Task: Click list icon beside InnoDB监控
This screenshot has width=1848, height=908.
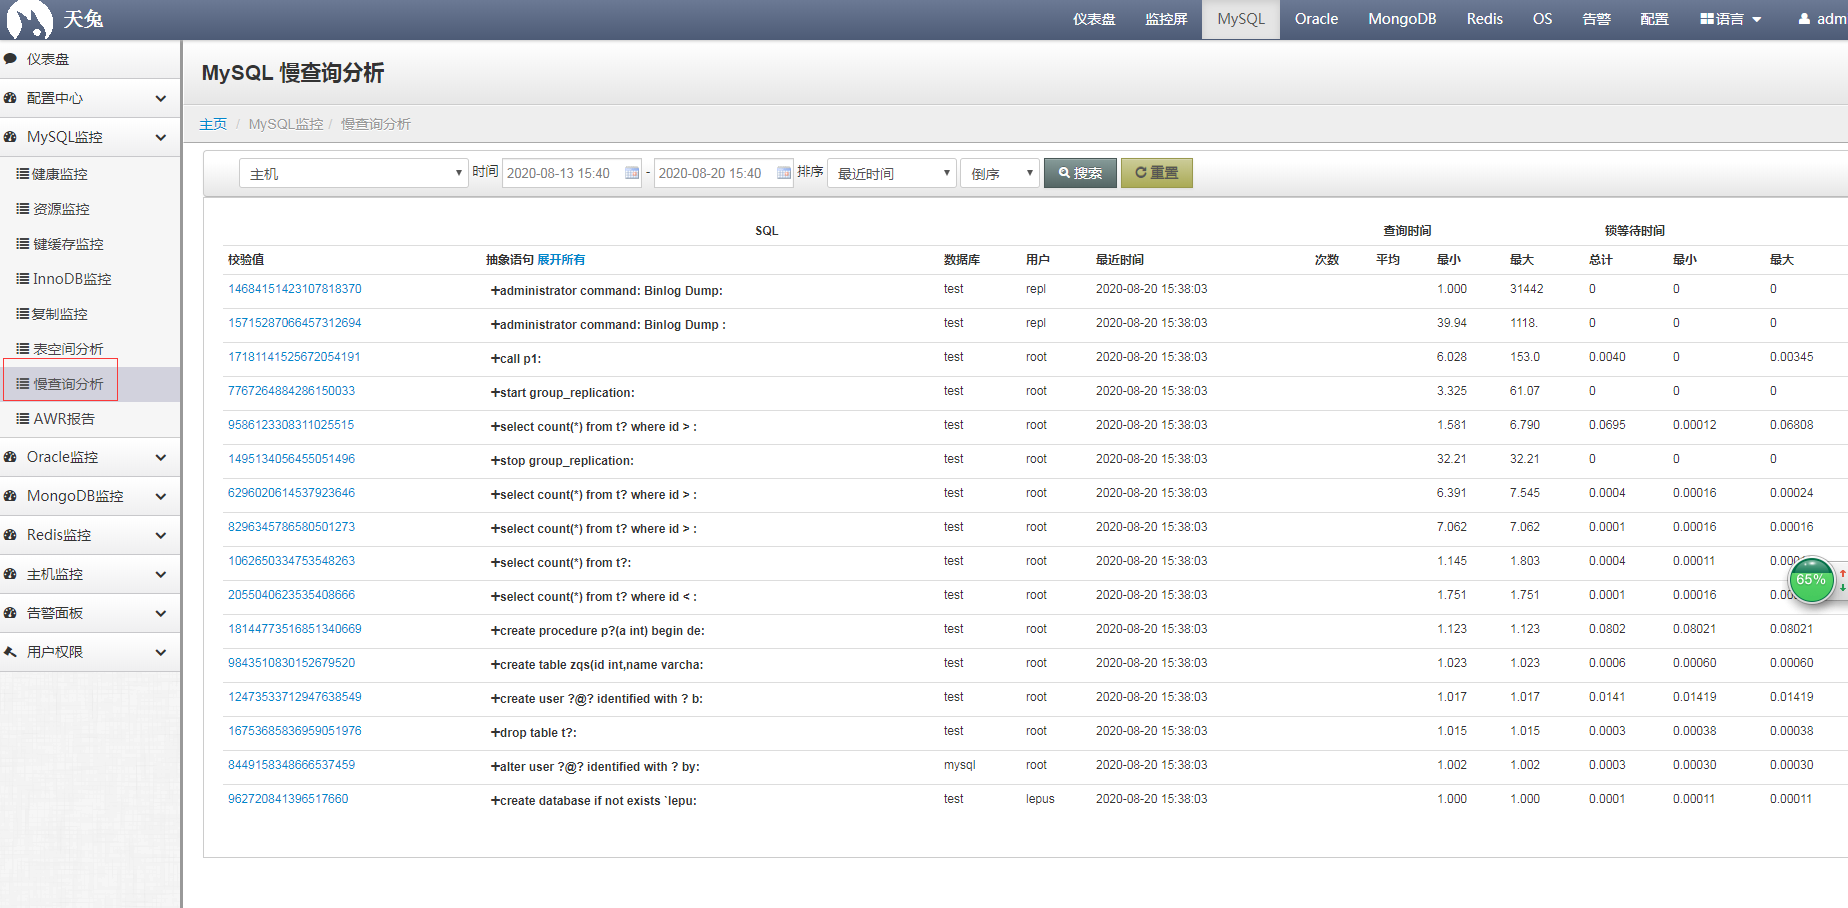Action: (x=22, y=279)
